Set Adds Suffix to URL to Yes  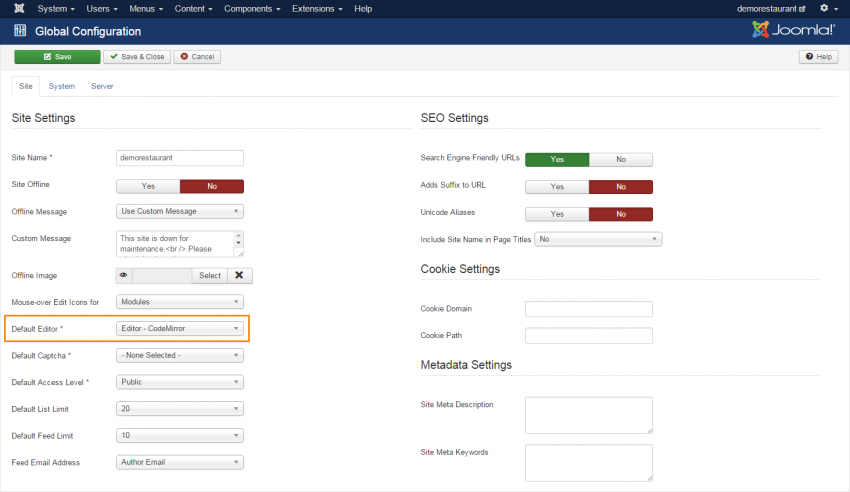557,186
